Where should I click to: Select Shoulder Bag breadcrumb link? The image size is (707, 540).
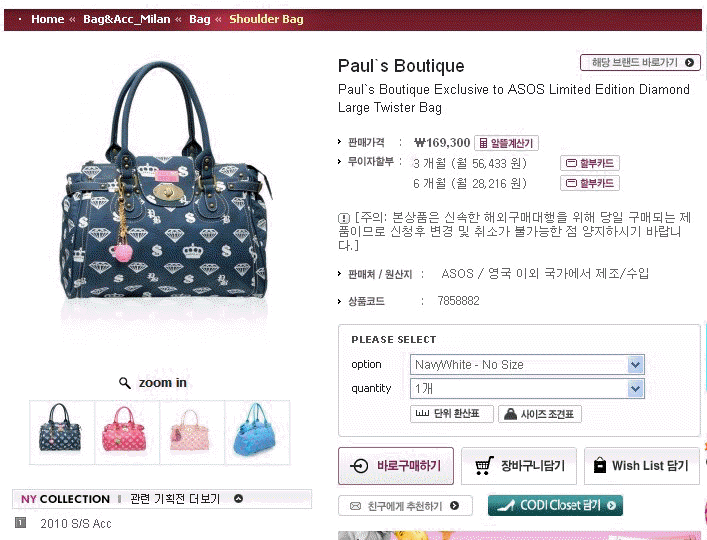[x=266, y=19]
